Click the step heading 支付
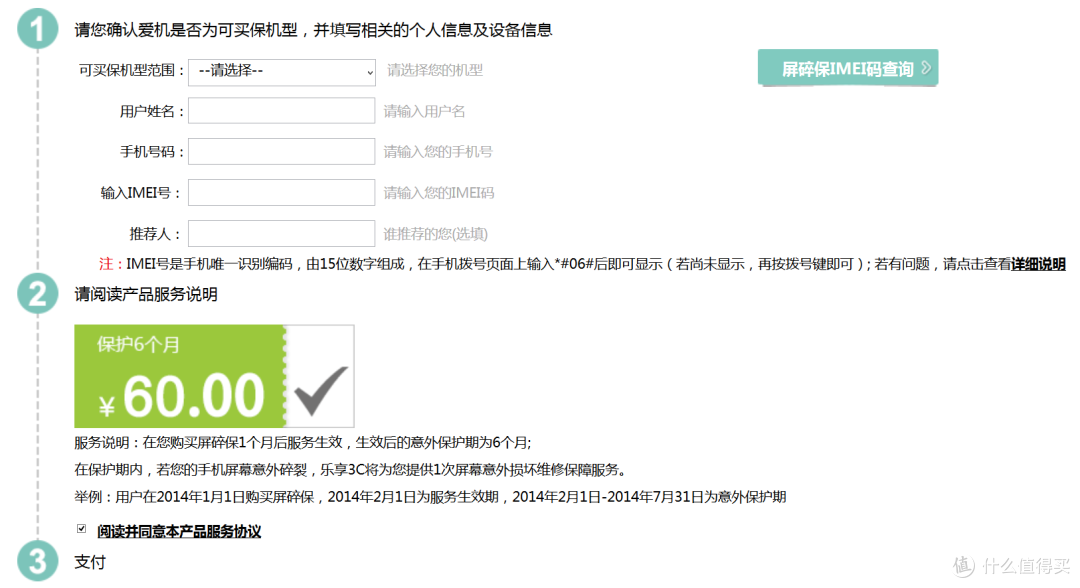 [x=90, y=563]
